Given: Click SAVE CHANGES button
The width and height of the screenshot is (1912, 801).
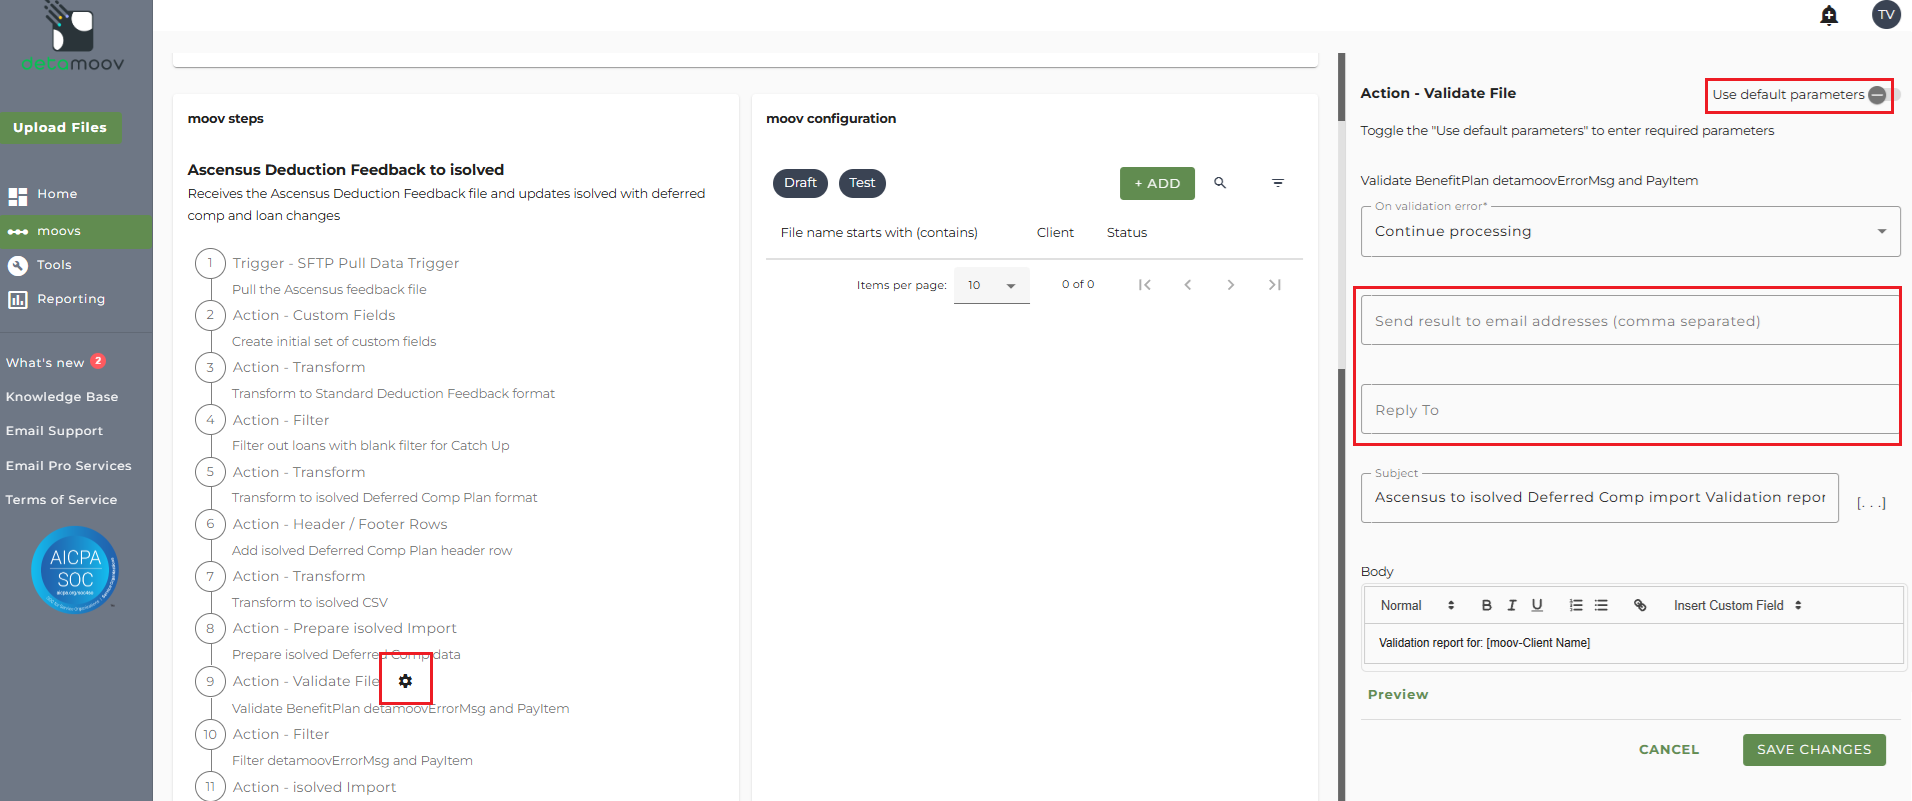Looking at the screenshot, I should tap(1814, 750).
